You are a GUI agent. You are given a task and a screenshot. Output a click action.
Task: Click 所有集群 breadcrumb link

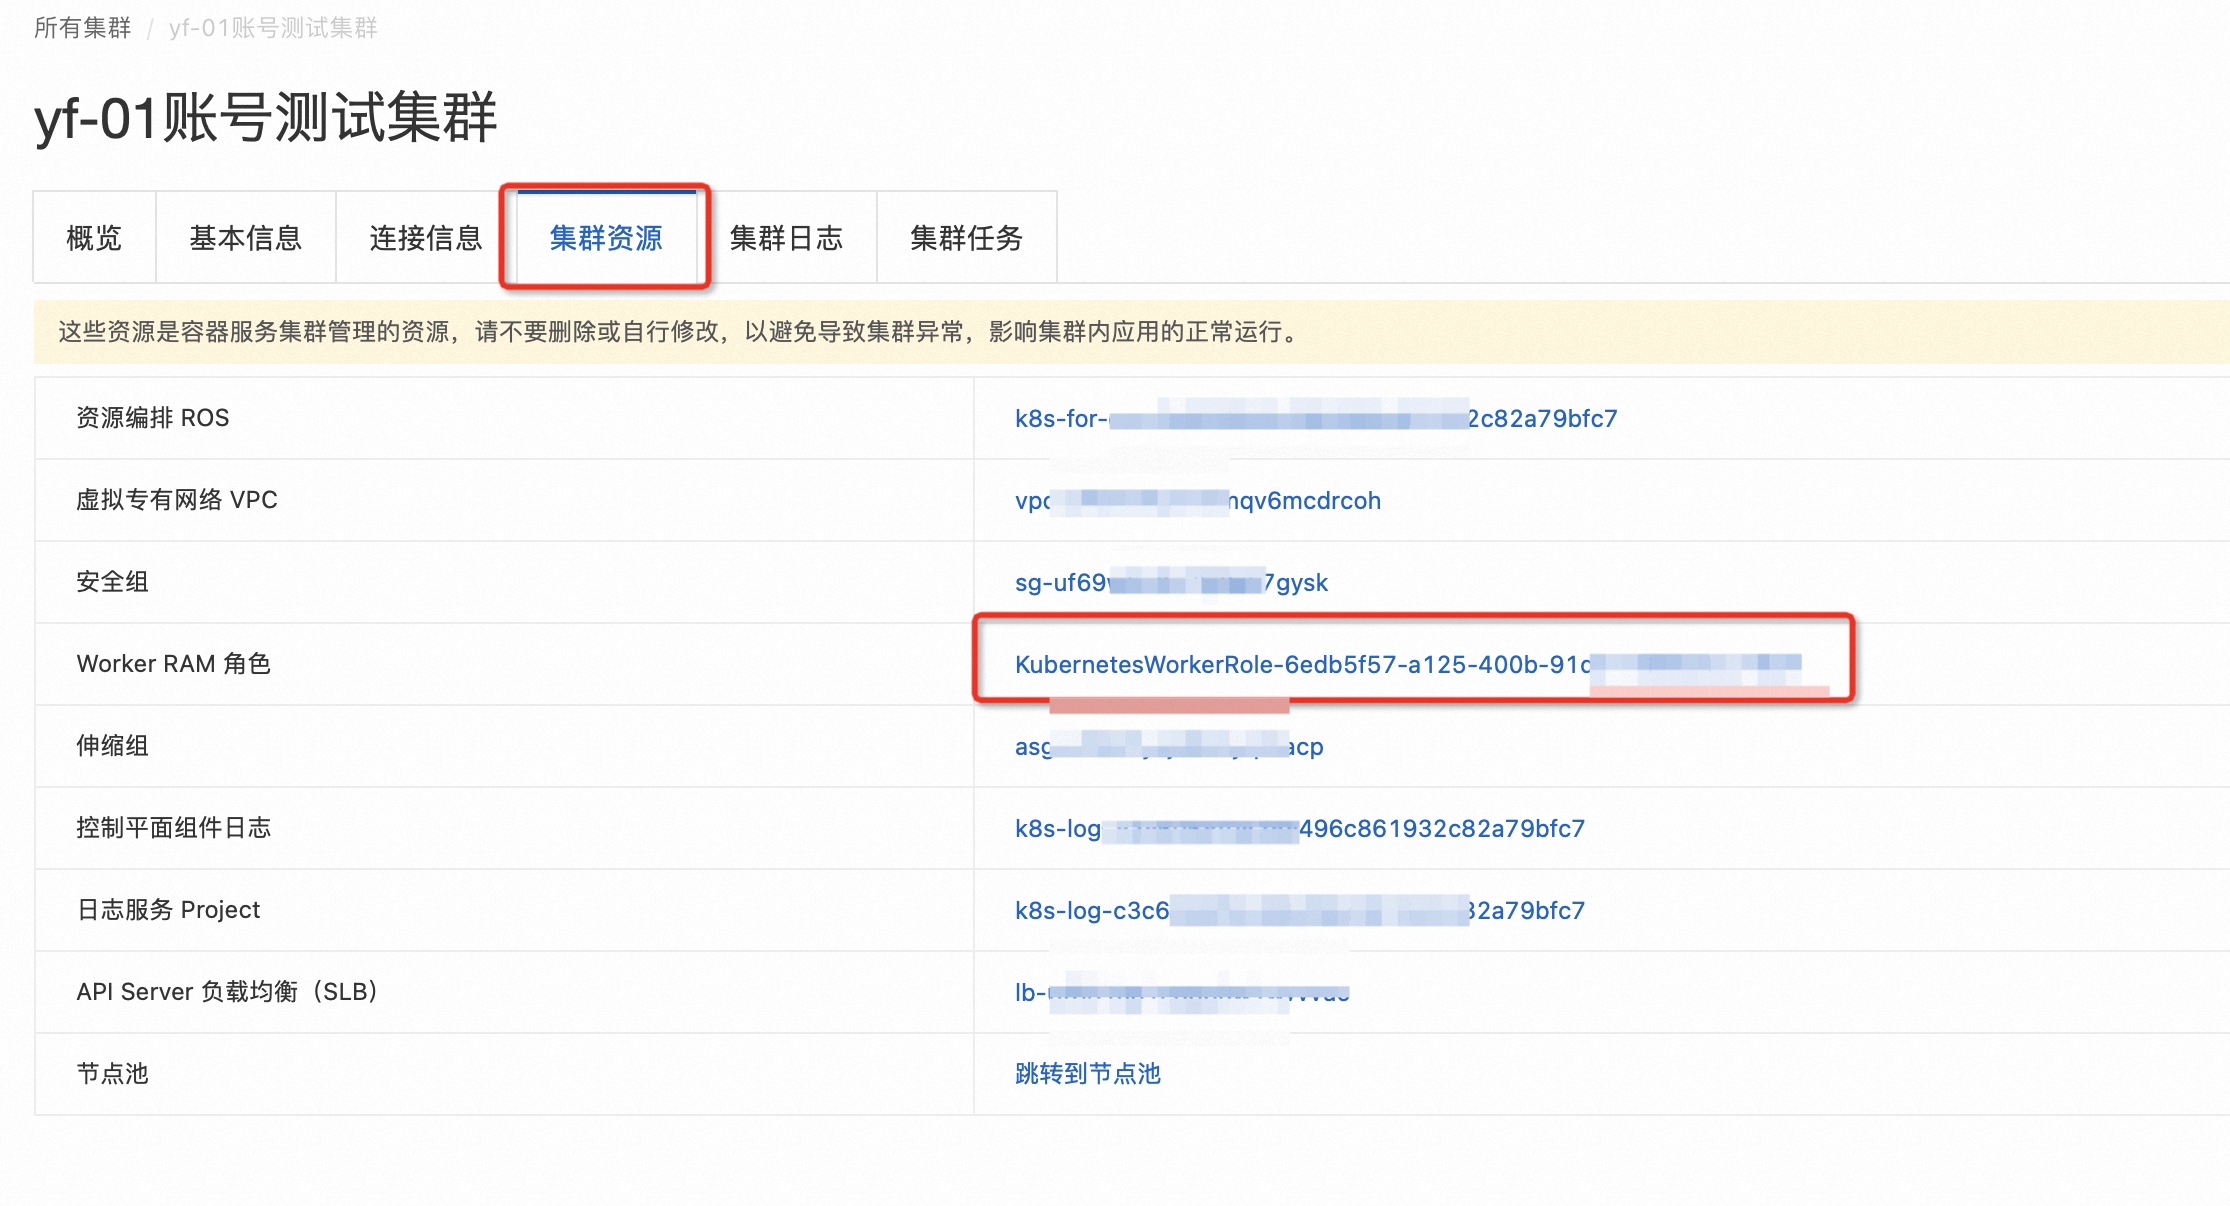[82, 28]
